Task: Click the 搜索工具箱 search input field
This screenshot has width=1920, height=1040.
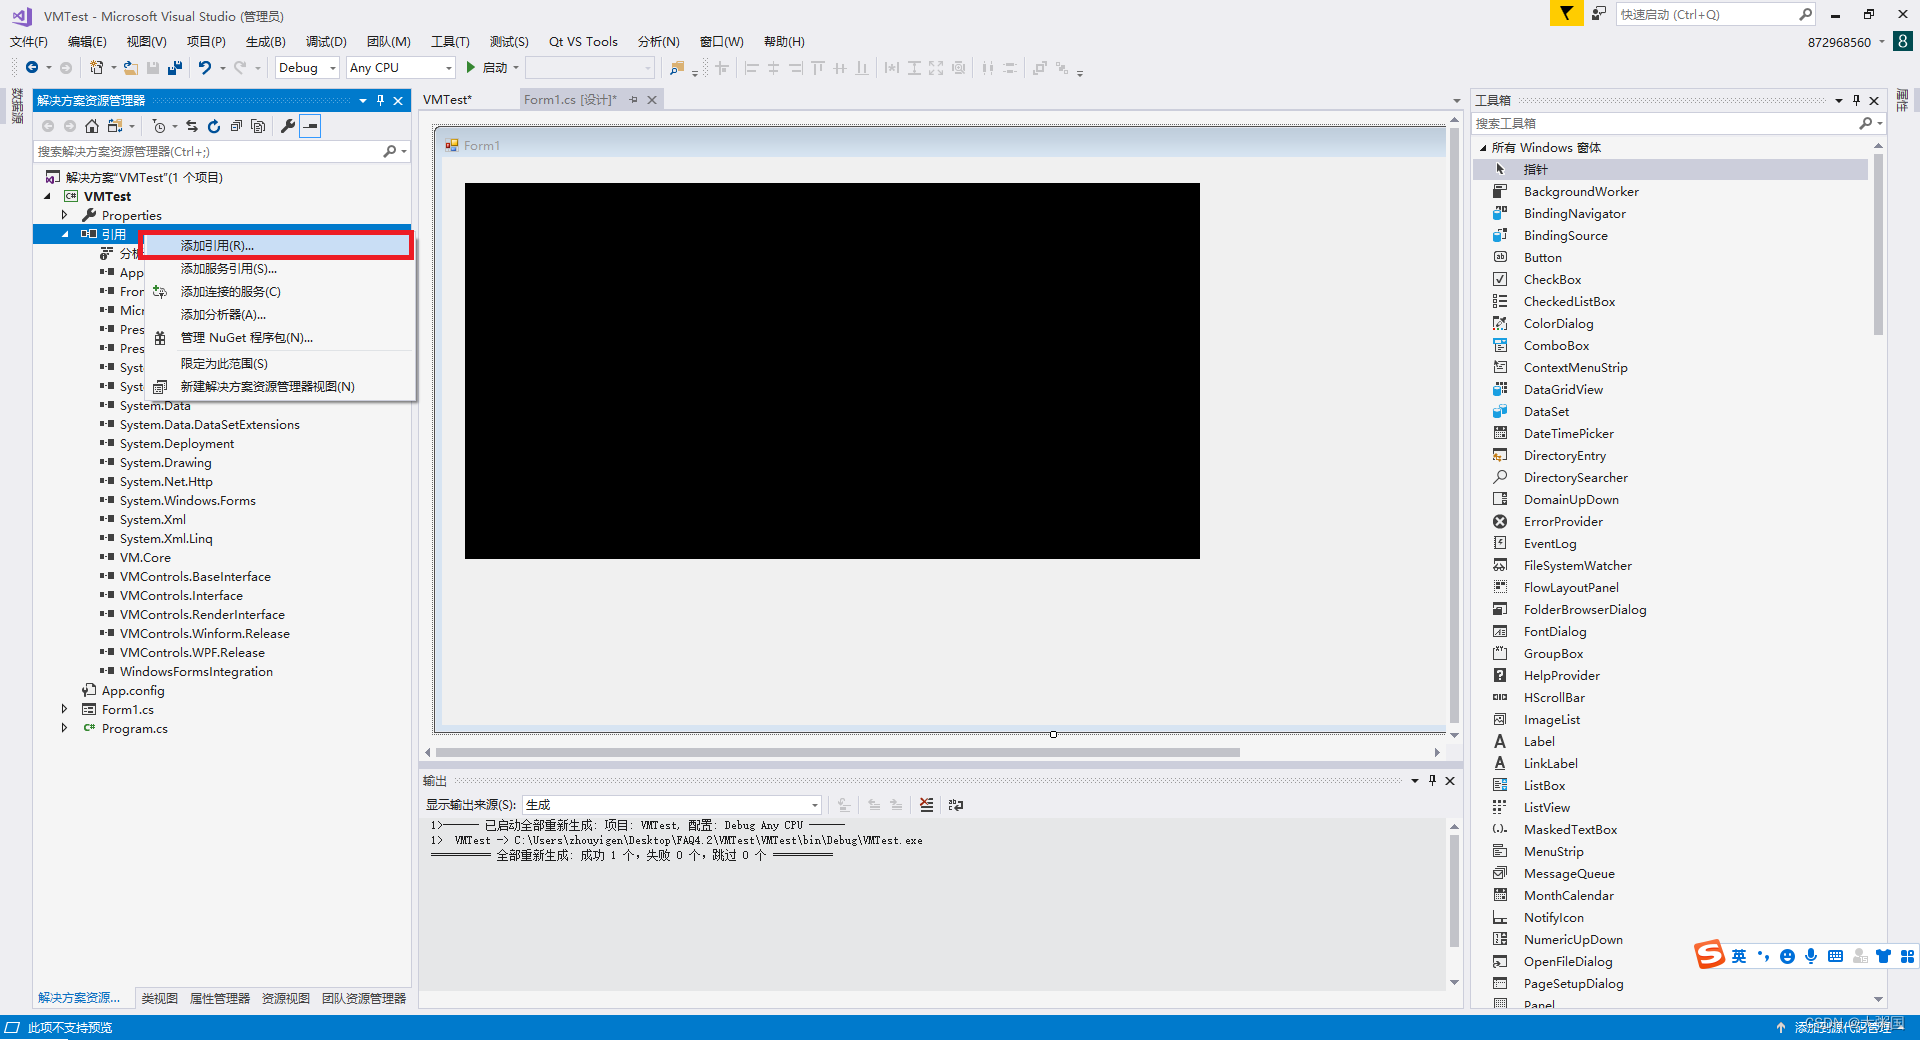Action: [x=1664, y=123]
